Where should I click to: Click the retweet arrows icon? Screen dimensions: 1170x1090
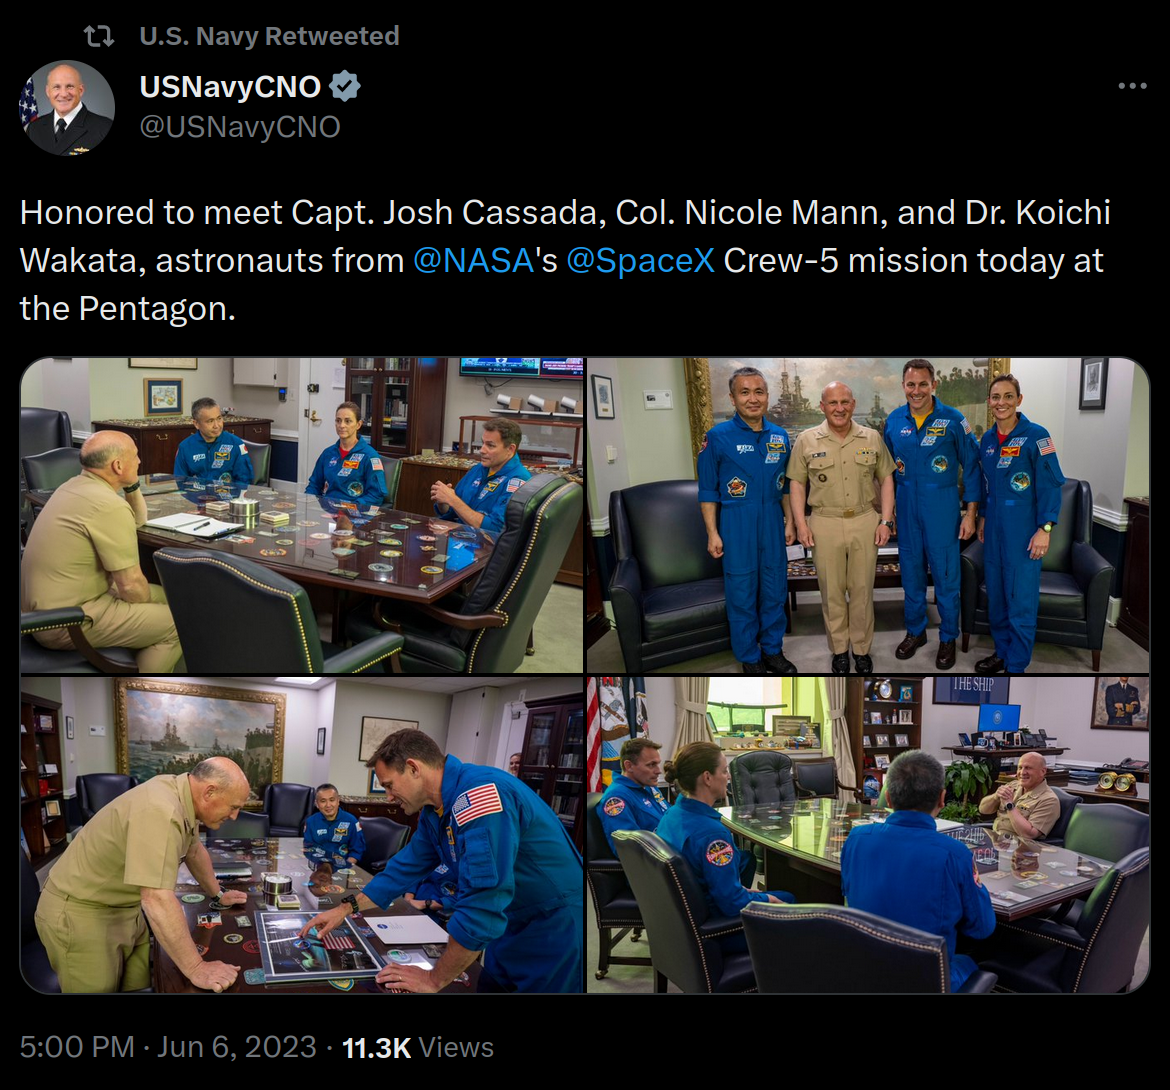[99, 35]
